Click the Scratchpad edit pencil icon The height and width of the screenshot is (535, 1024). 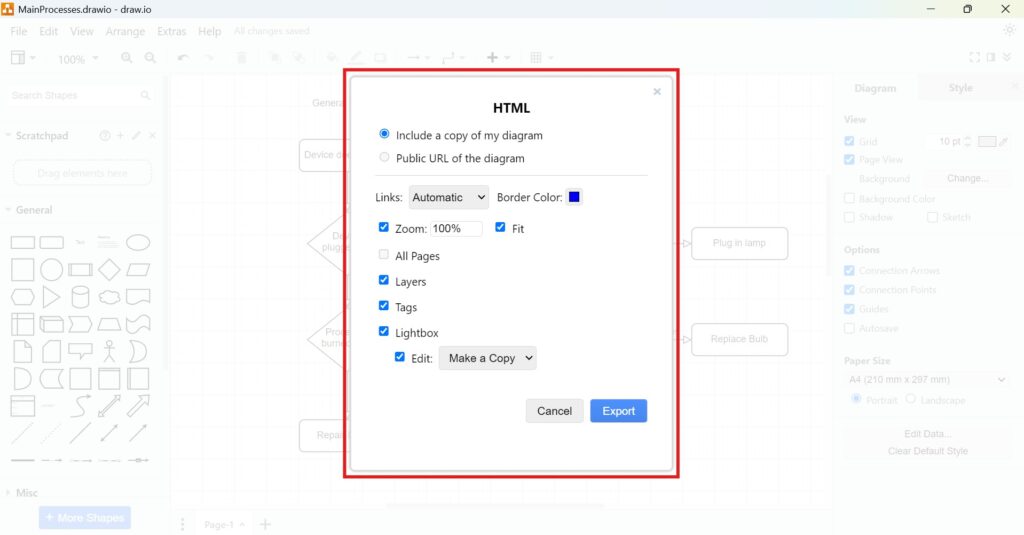tap(136, 136)
